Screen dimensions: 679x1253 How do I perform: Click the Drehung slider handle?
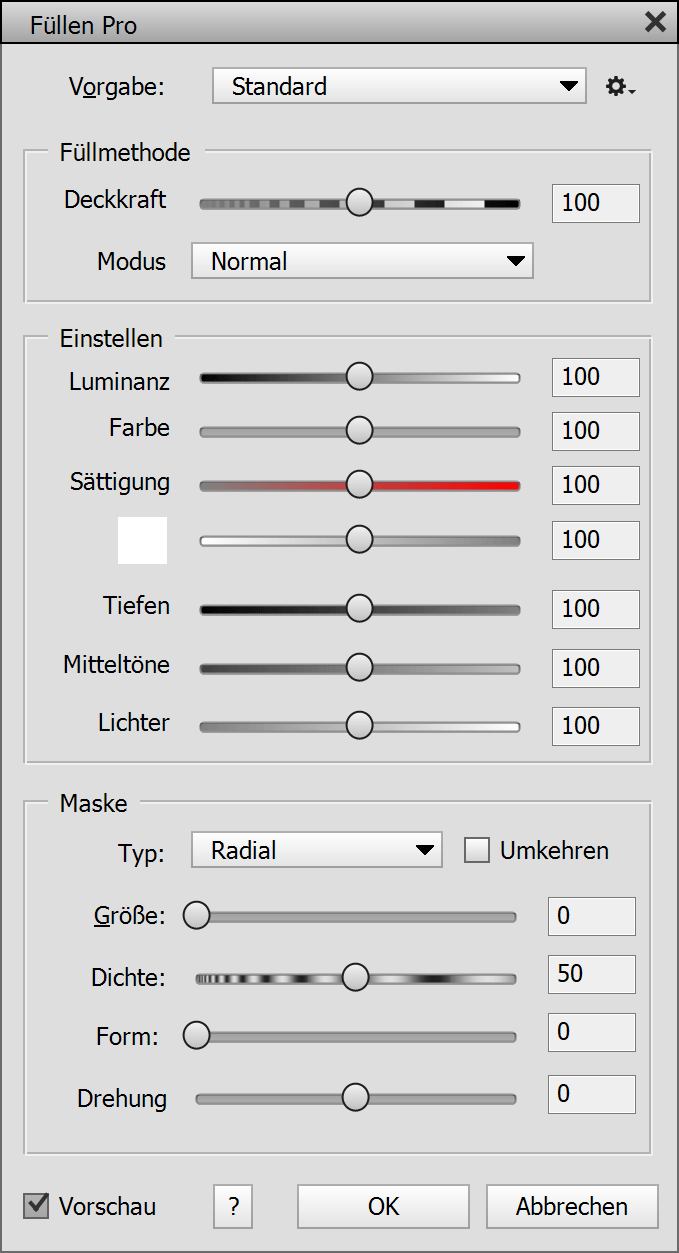(355, 1098)
